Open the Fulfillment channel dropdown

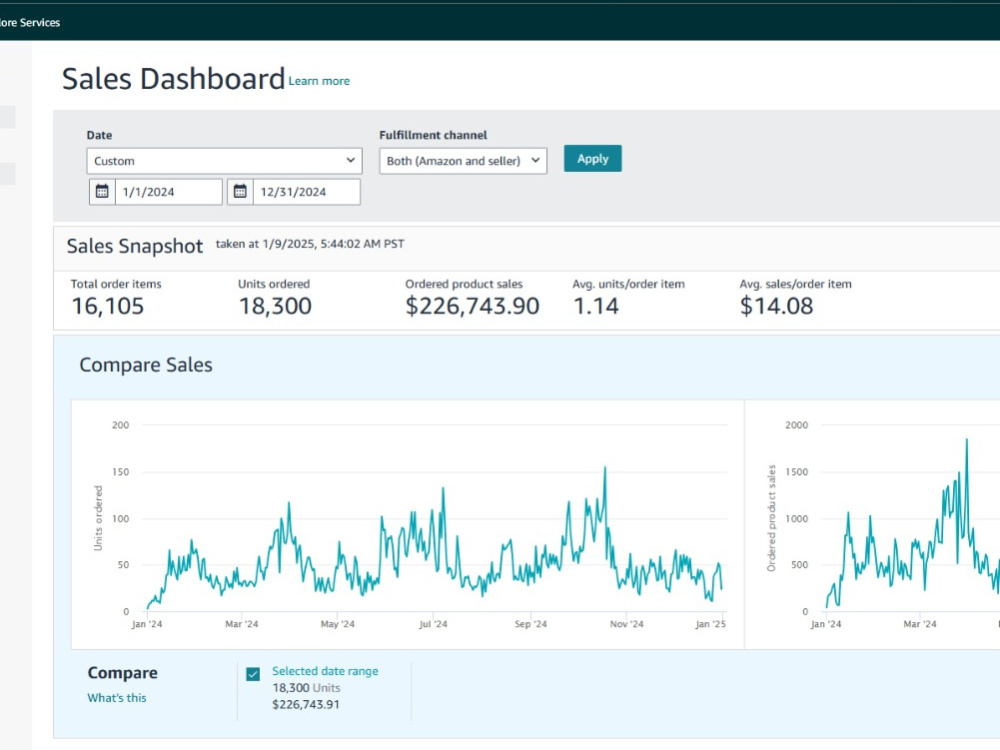coord(463,161)
